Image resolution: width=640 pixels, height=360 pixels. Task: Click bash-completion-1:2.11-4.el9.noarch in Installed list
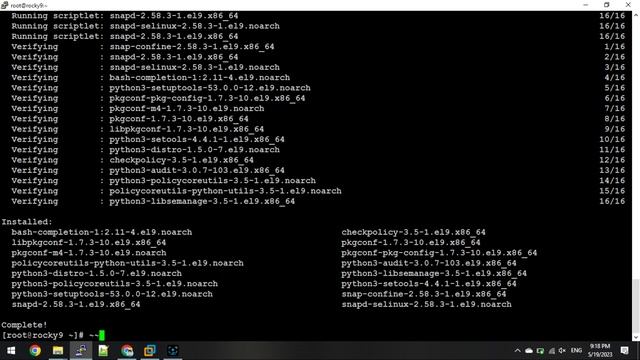tap(102, 232)
